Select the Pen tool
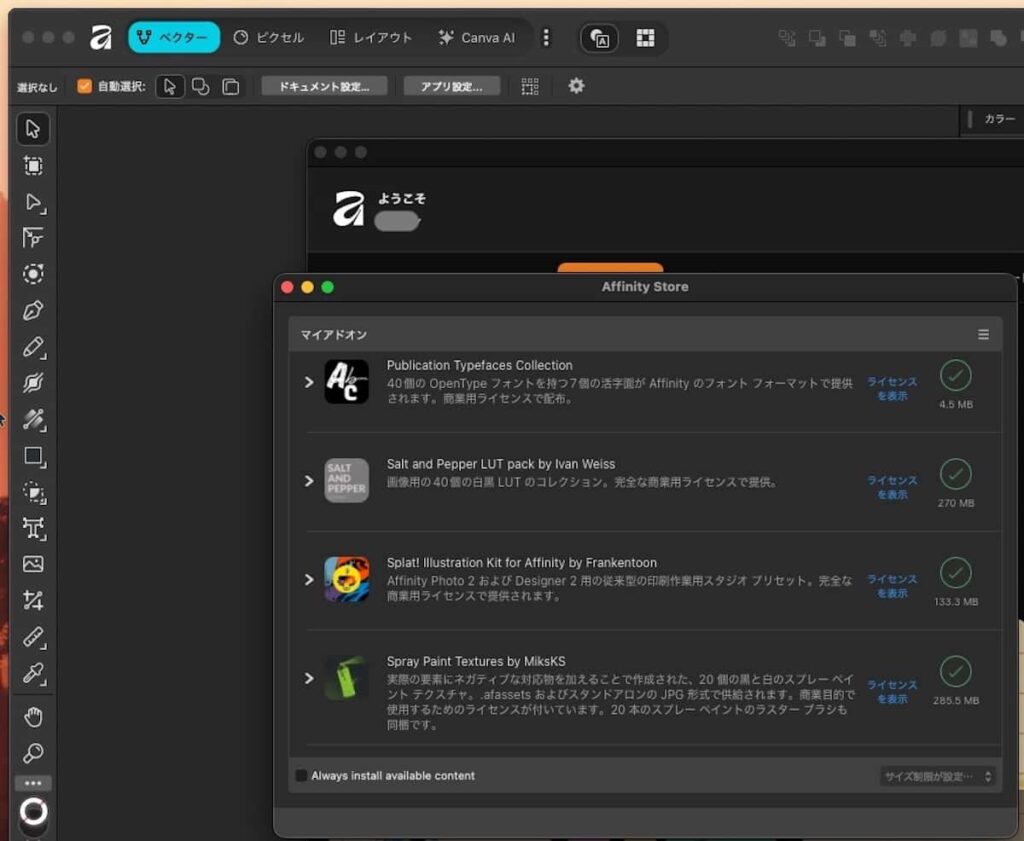This screenshot has height=841, width=1024. click(32, 311)
